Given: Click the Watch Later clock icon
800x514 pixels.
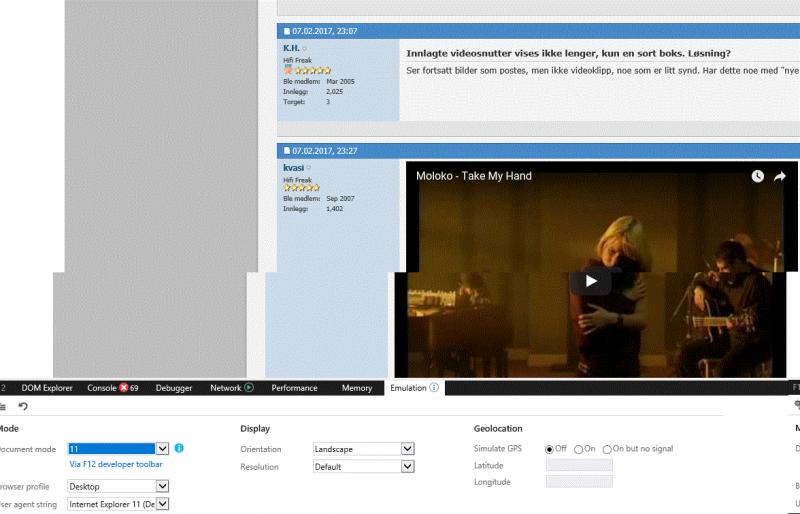Looking at the screenshot, I should coord(758,176).
